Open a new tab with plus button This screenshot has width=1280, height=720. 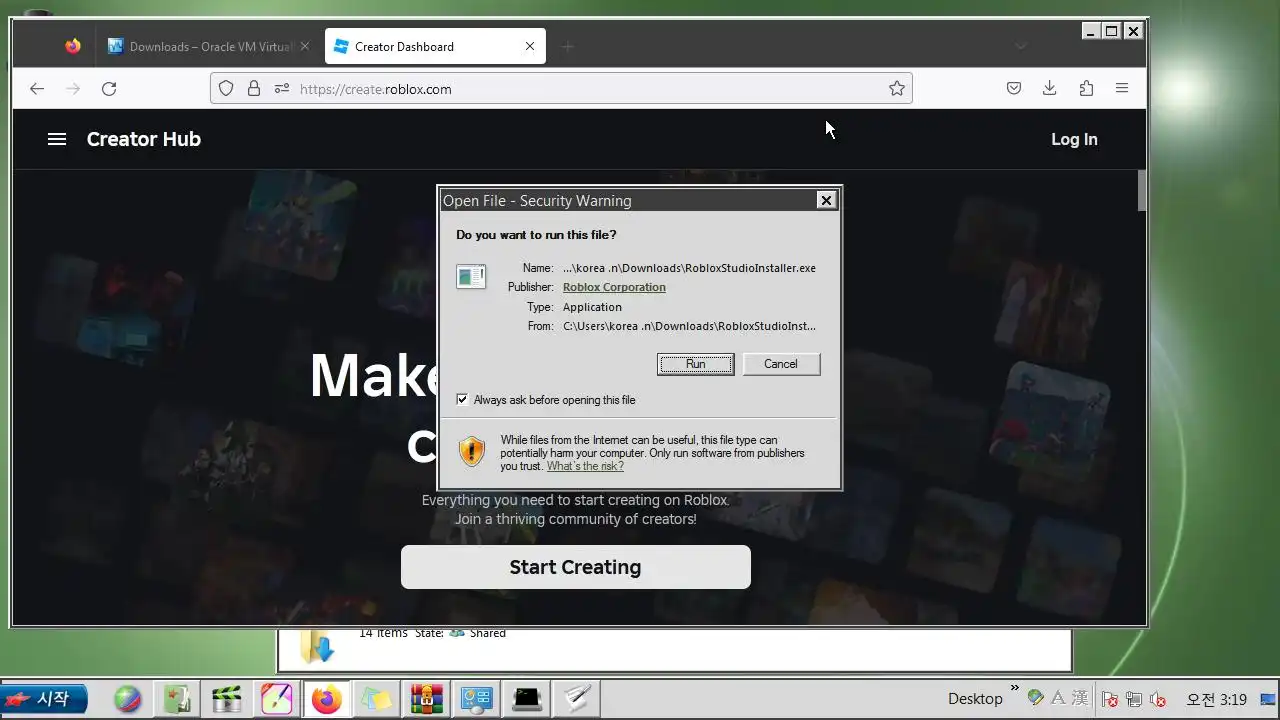(x=568, y=47)
